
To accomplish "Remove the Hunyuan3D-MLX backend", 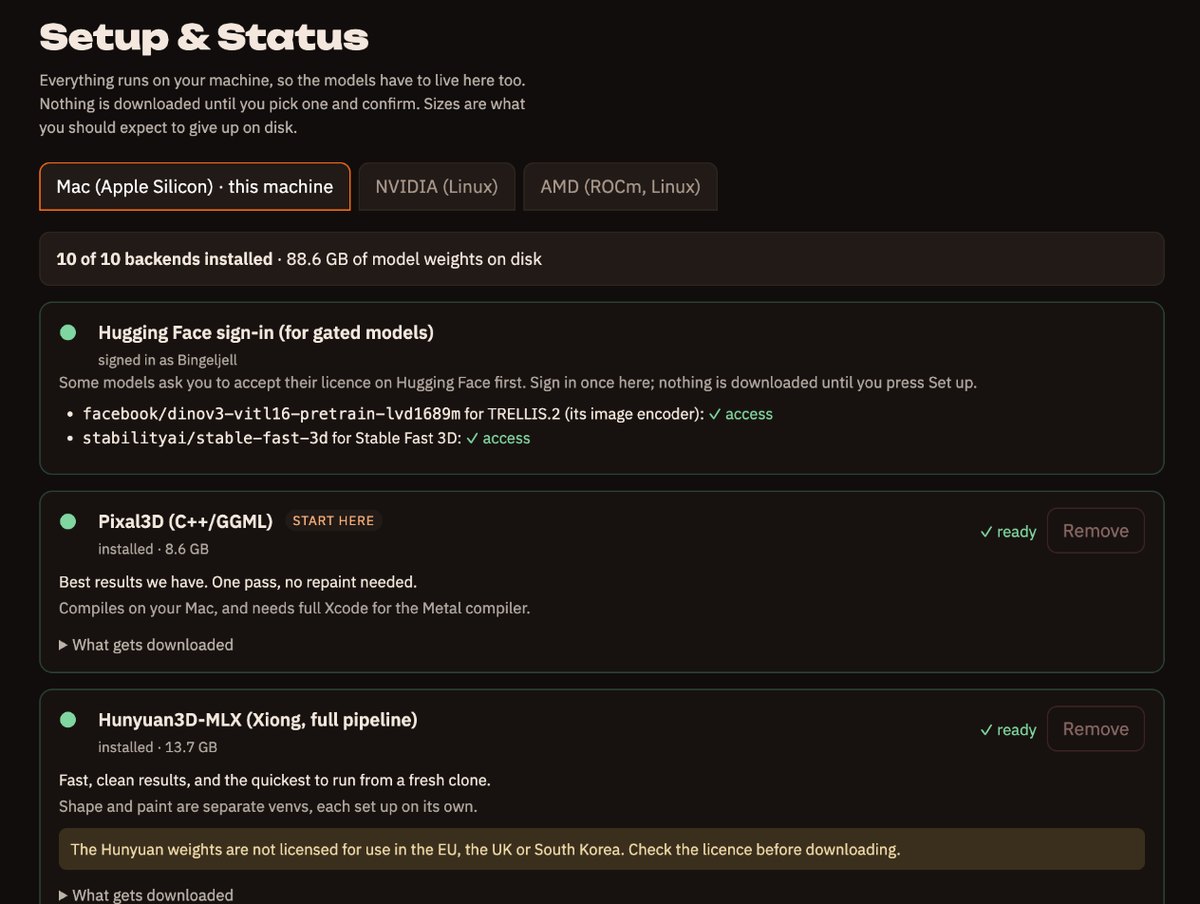I will point(1095,729).
